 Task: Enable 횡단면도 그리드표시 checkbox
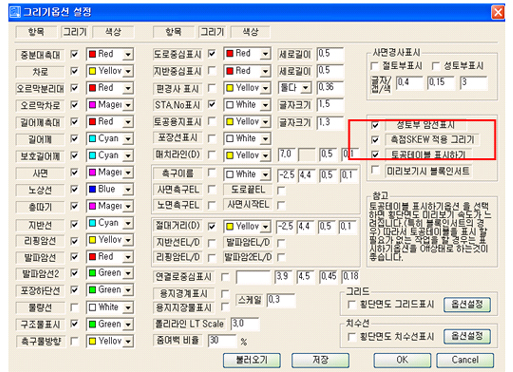tap(352, 305)
